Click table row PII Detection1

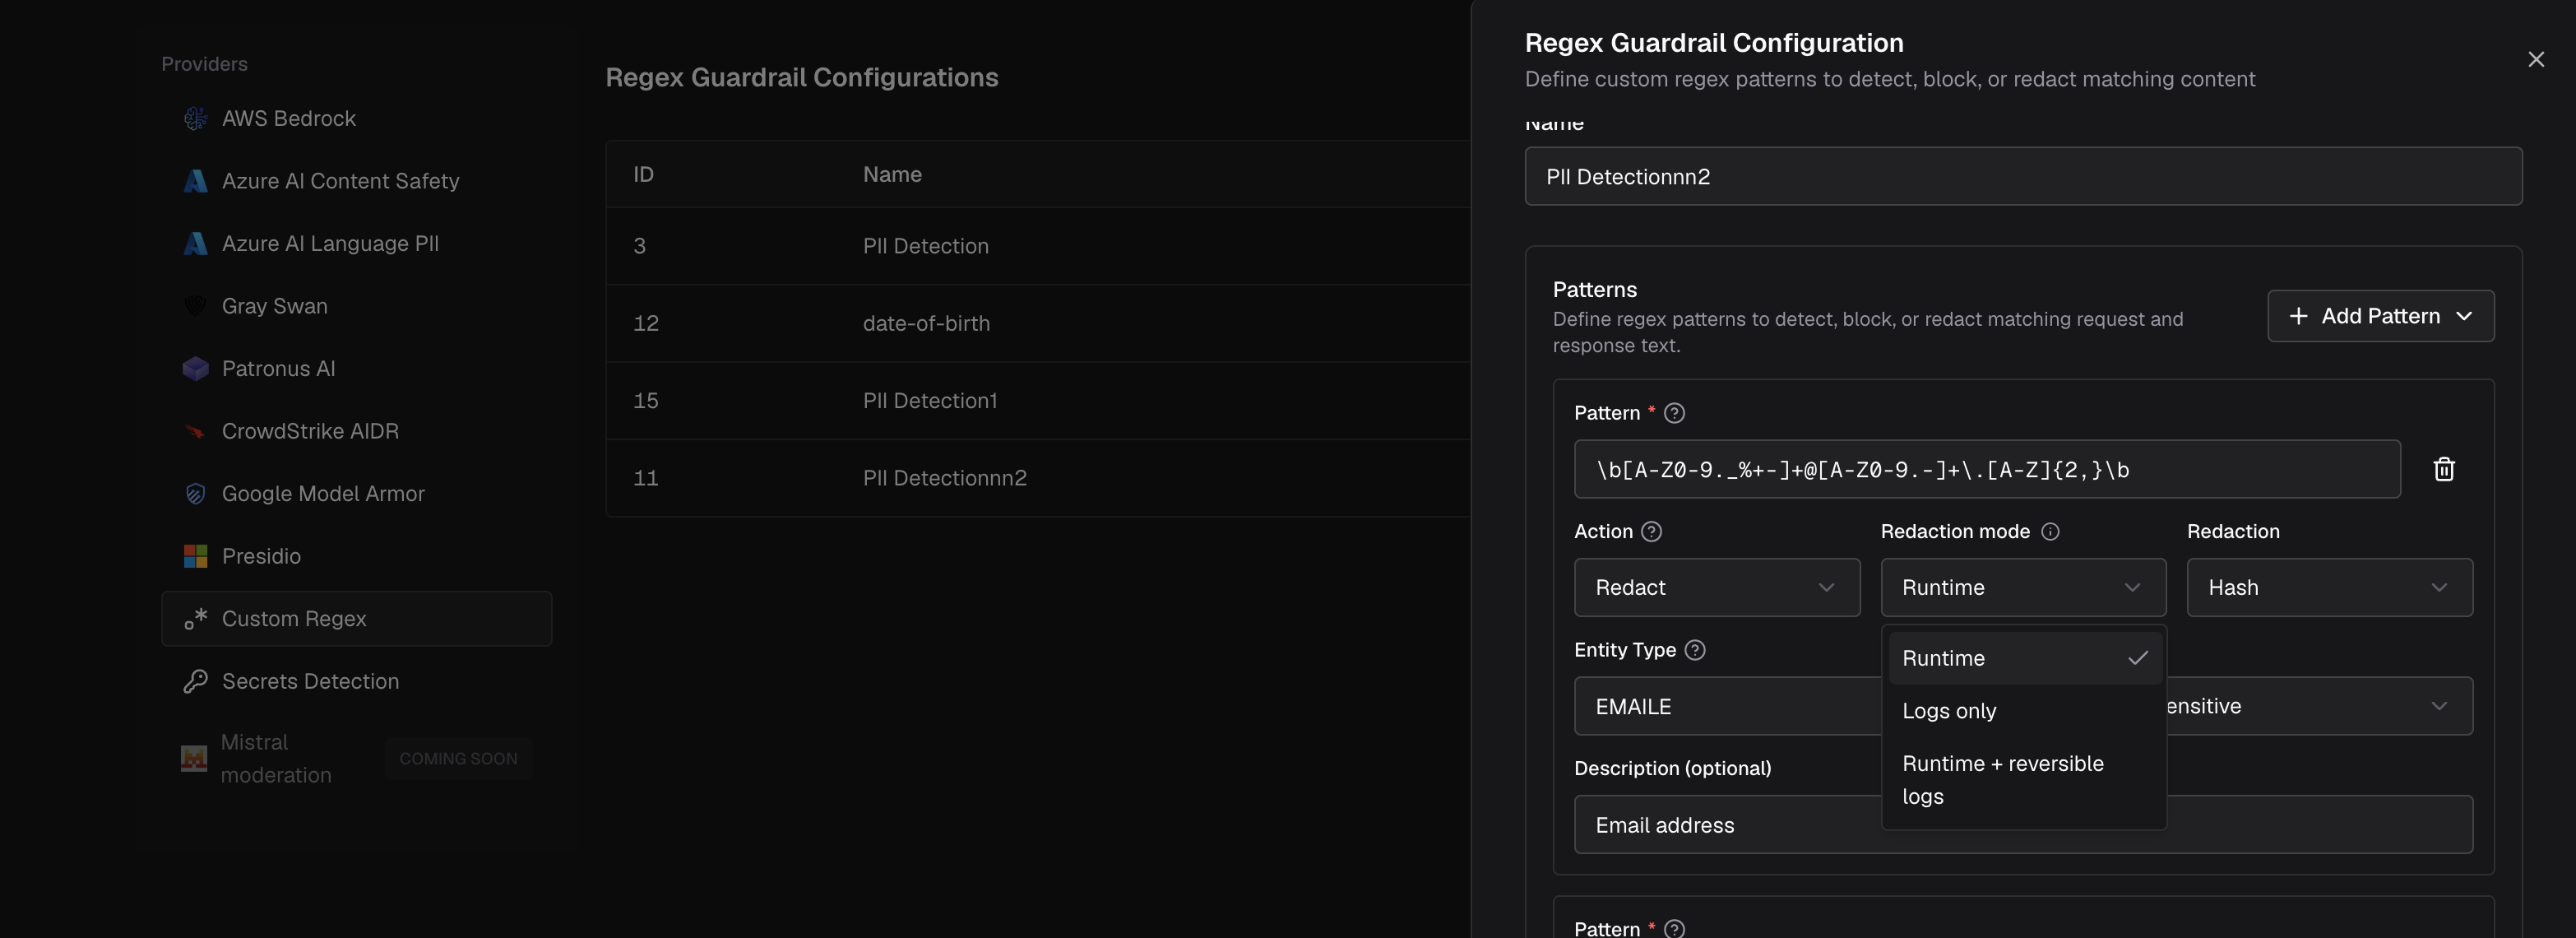[x=1038, y=400]
